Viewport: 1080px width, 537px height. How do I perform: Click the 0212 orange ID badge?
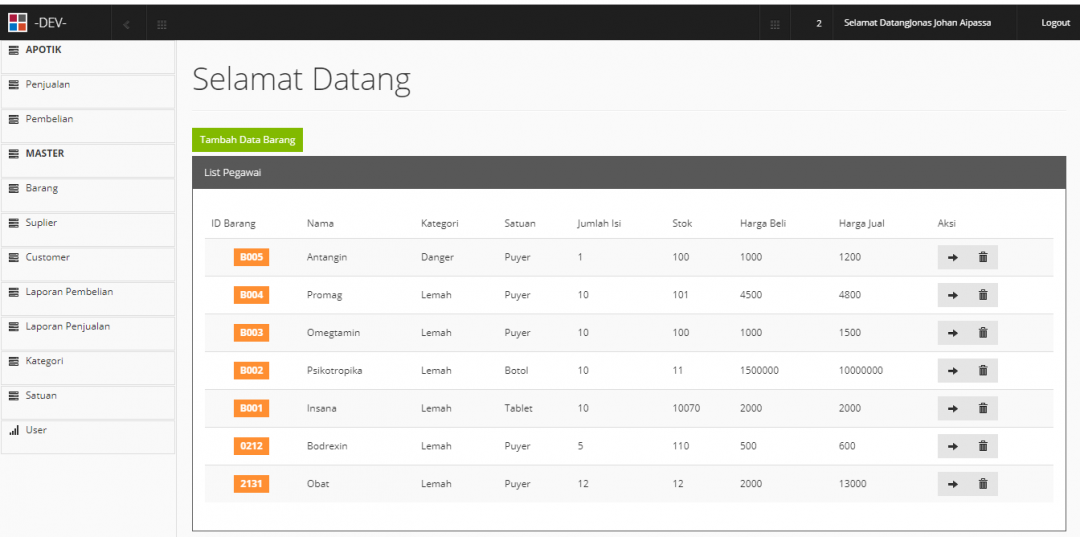(251, 446)
